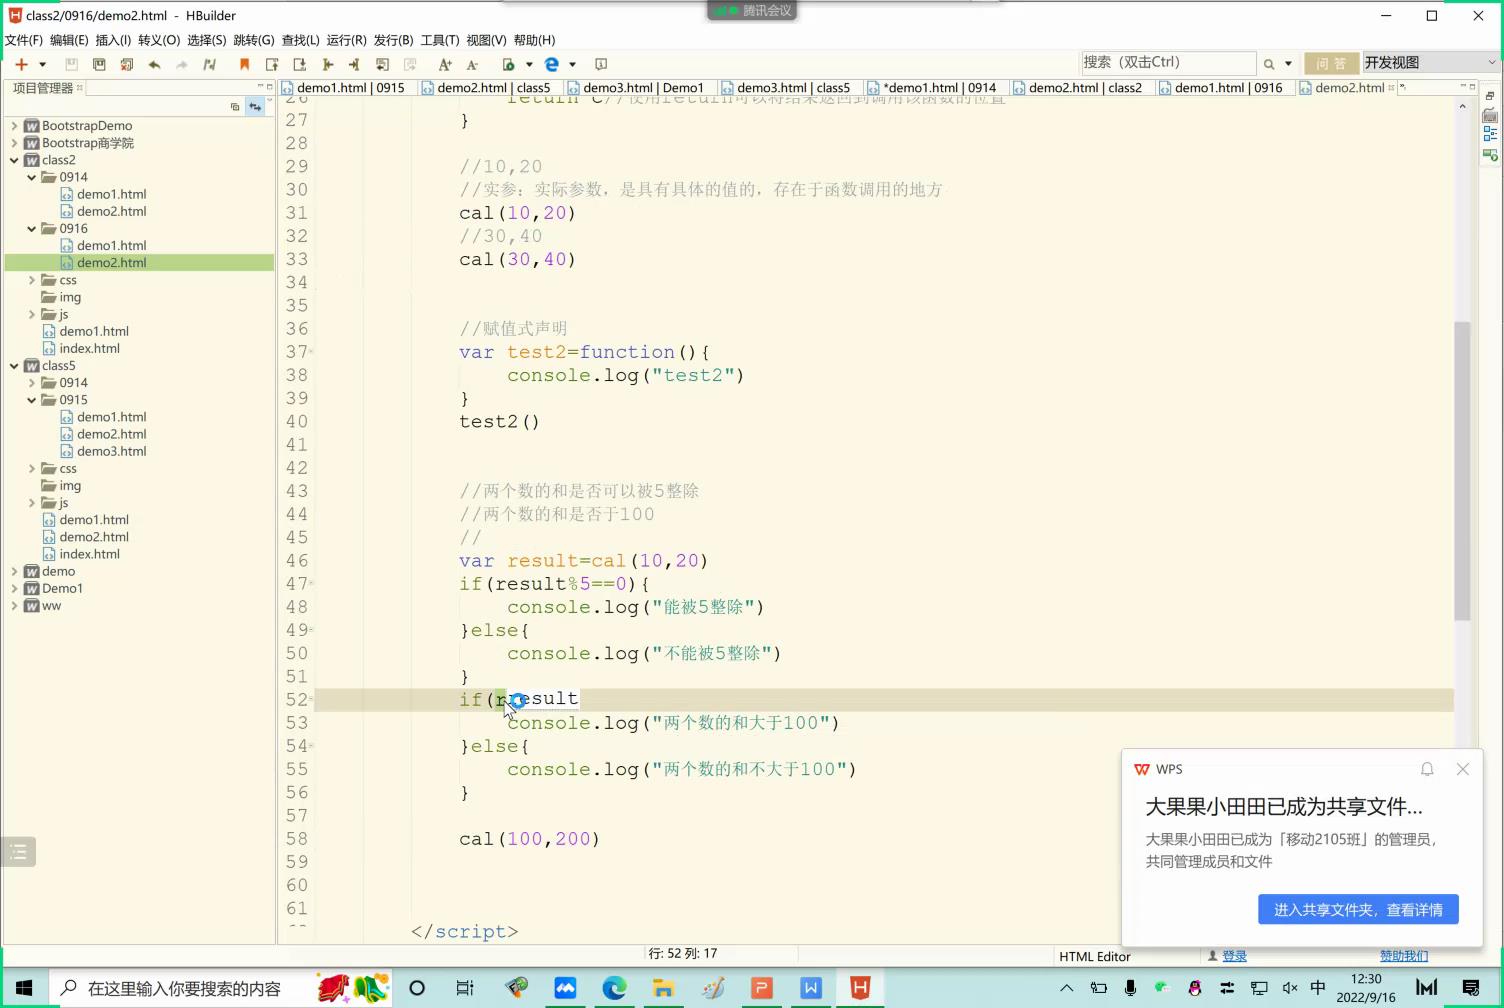
Task: Expand the css folder under class2
Action: click(32, 280)
